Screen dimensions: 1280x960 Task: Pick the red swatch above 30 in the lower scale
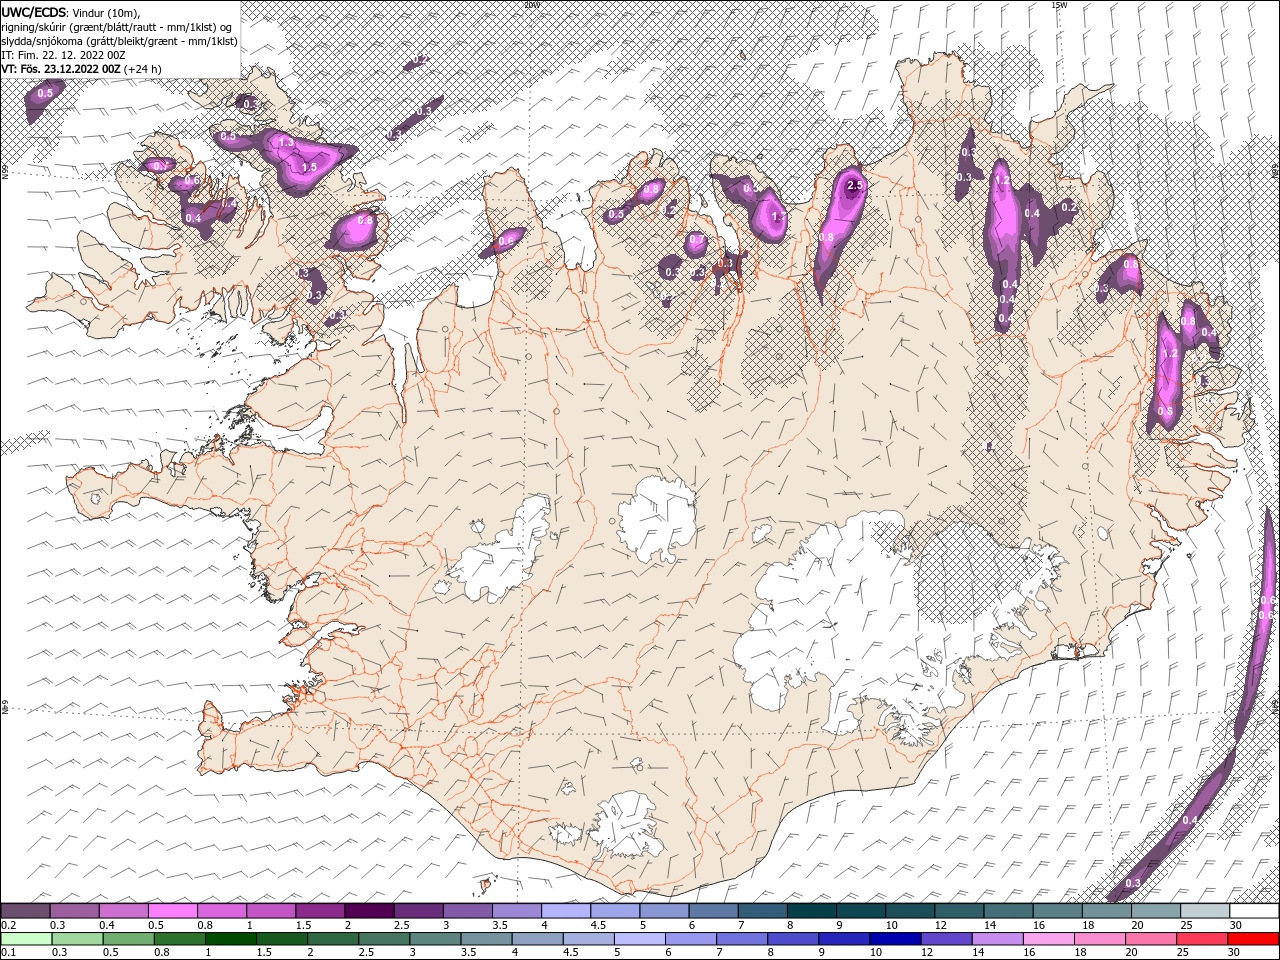point(1253,939)
